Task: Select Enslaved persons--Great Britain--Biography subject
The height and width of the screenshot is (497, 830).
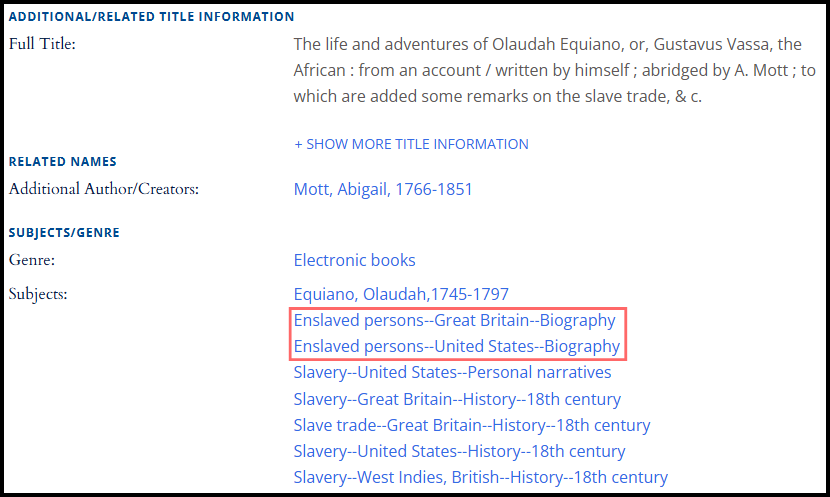Action: (454, 320)
